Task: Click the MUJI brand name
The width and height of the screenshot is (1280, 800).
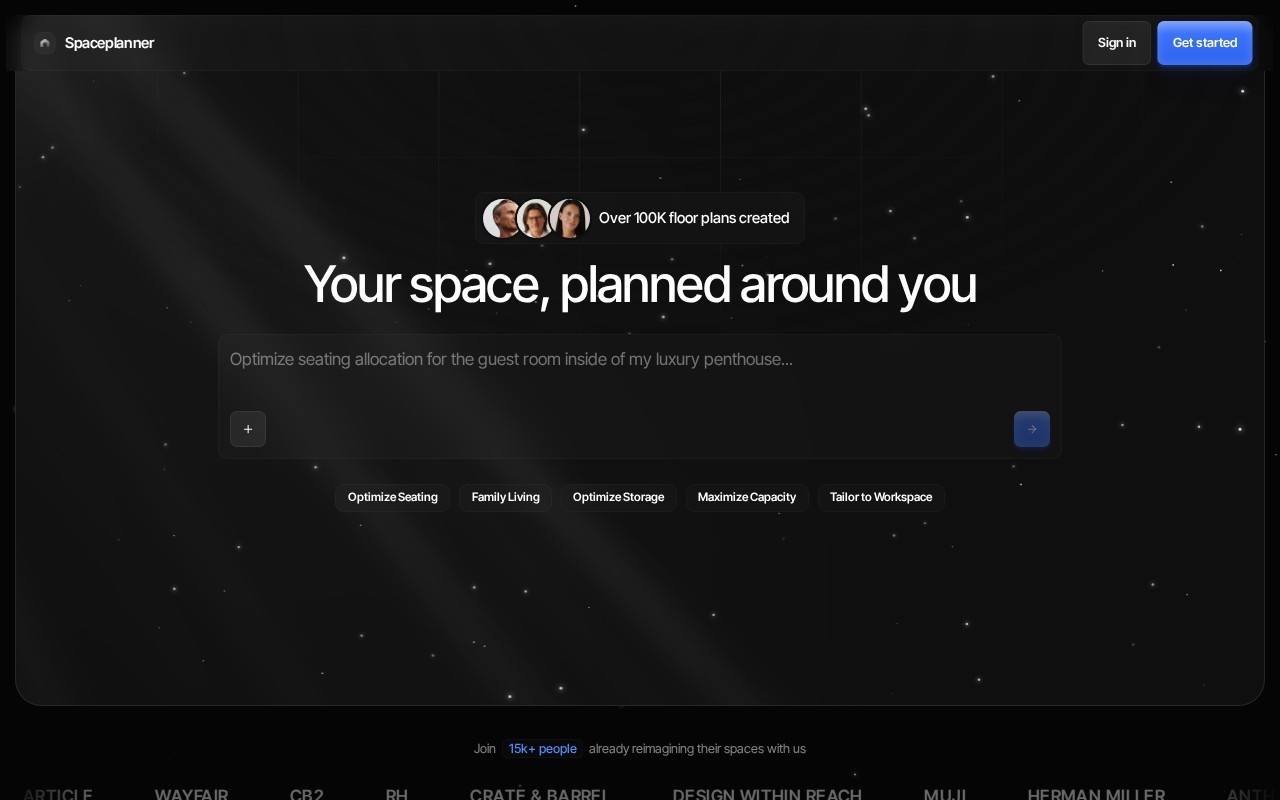Action: 945,795
